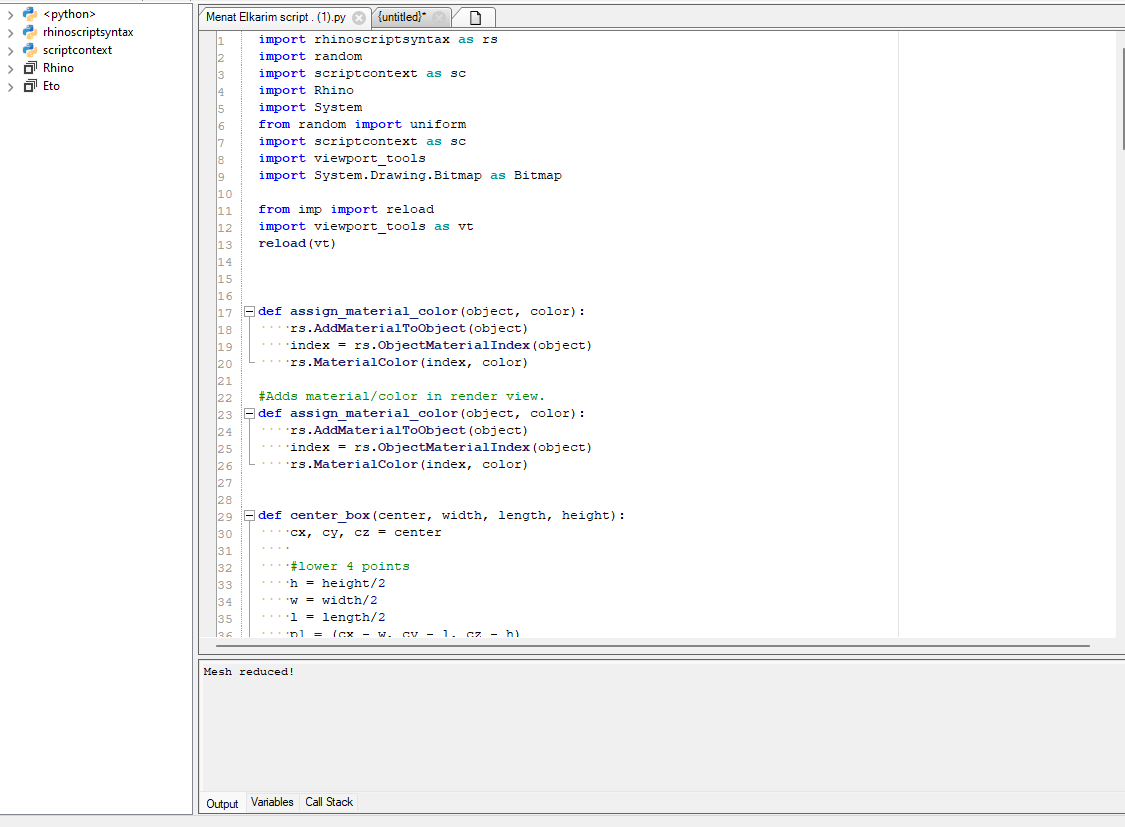1125x827 pixels.
Task: Expand the <python> tree node
Action: pos(10,14)
